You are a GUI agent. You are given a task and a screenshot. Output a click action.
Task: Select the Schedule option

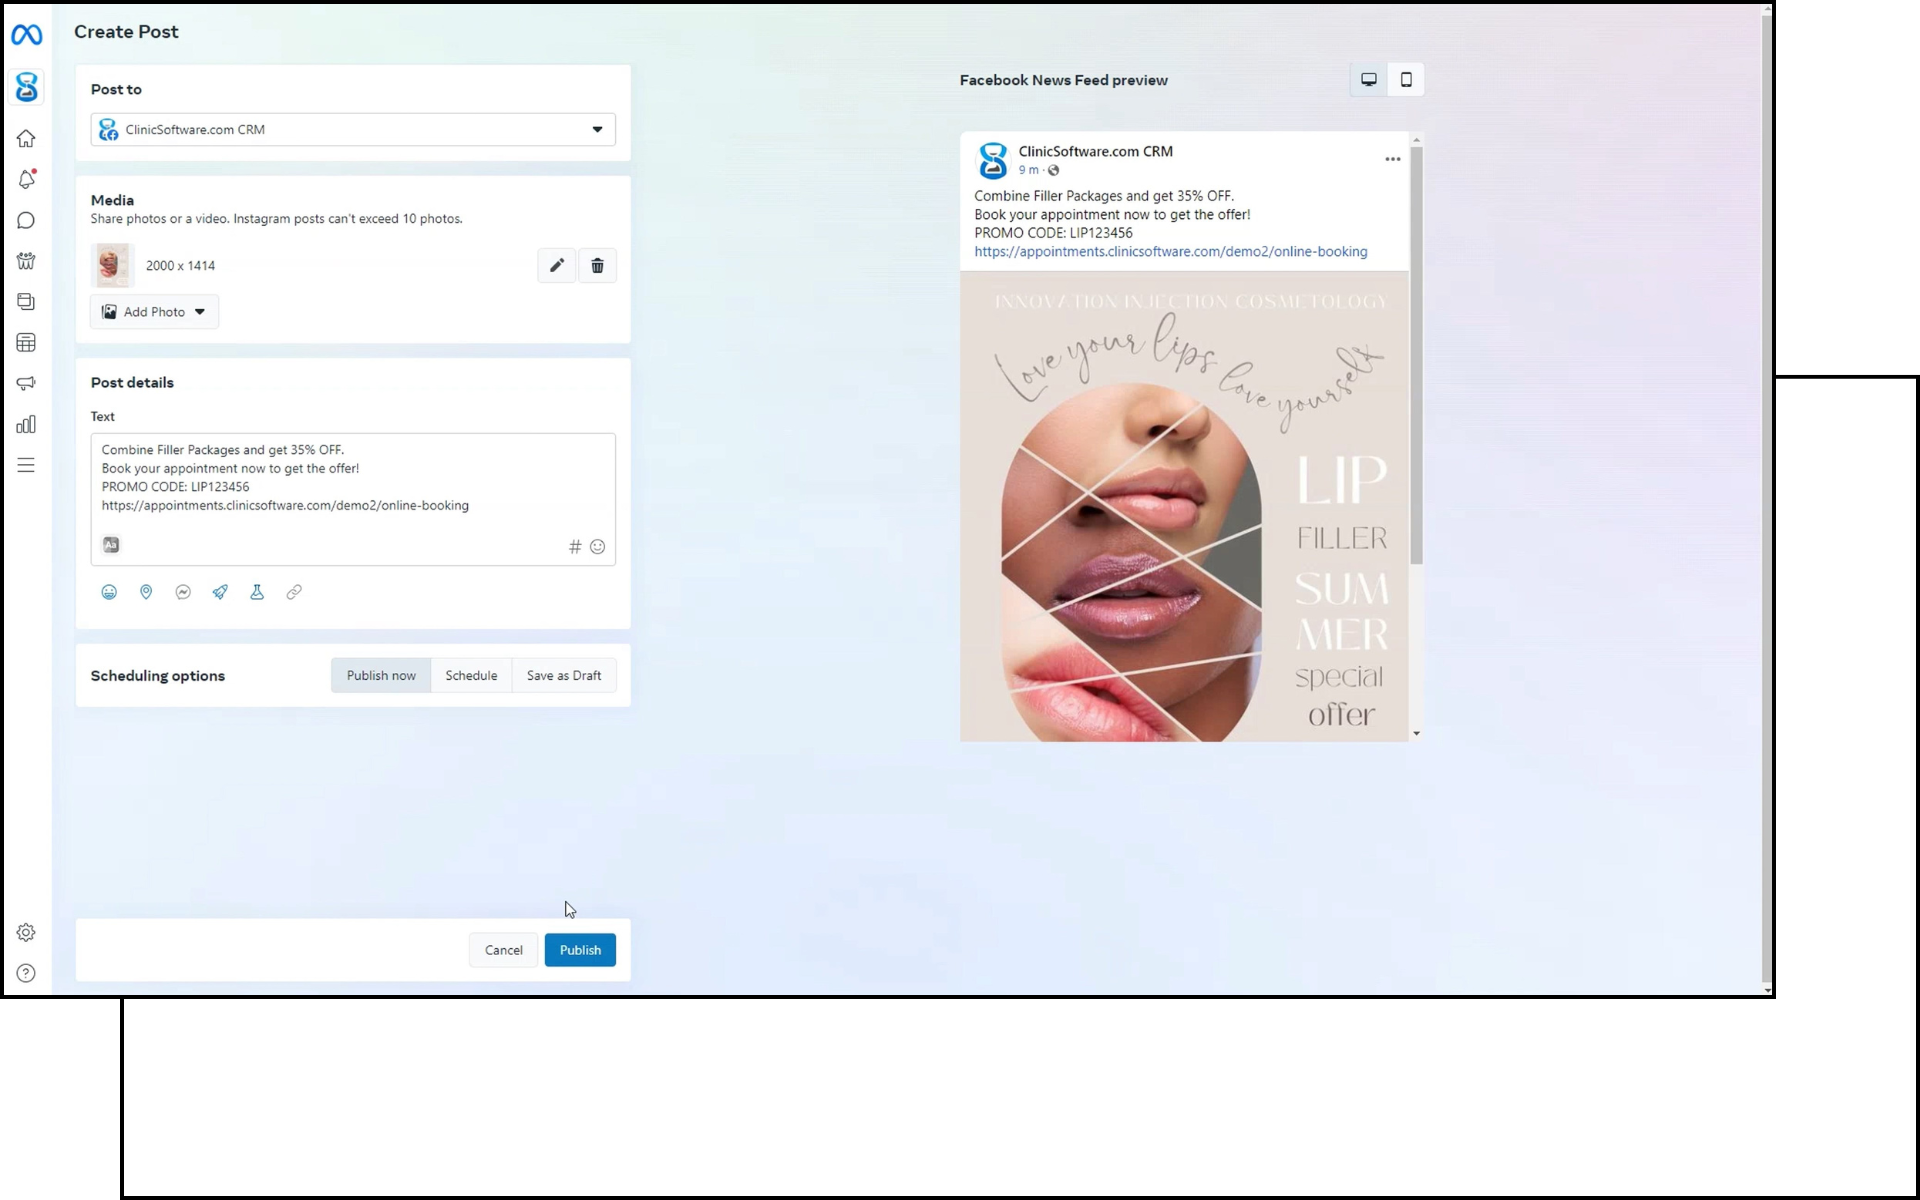pyautogui.click(x=471, y=675)
